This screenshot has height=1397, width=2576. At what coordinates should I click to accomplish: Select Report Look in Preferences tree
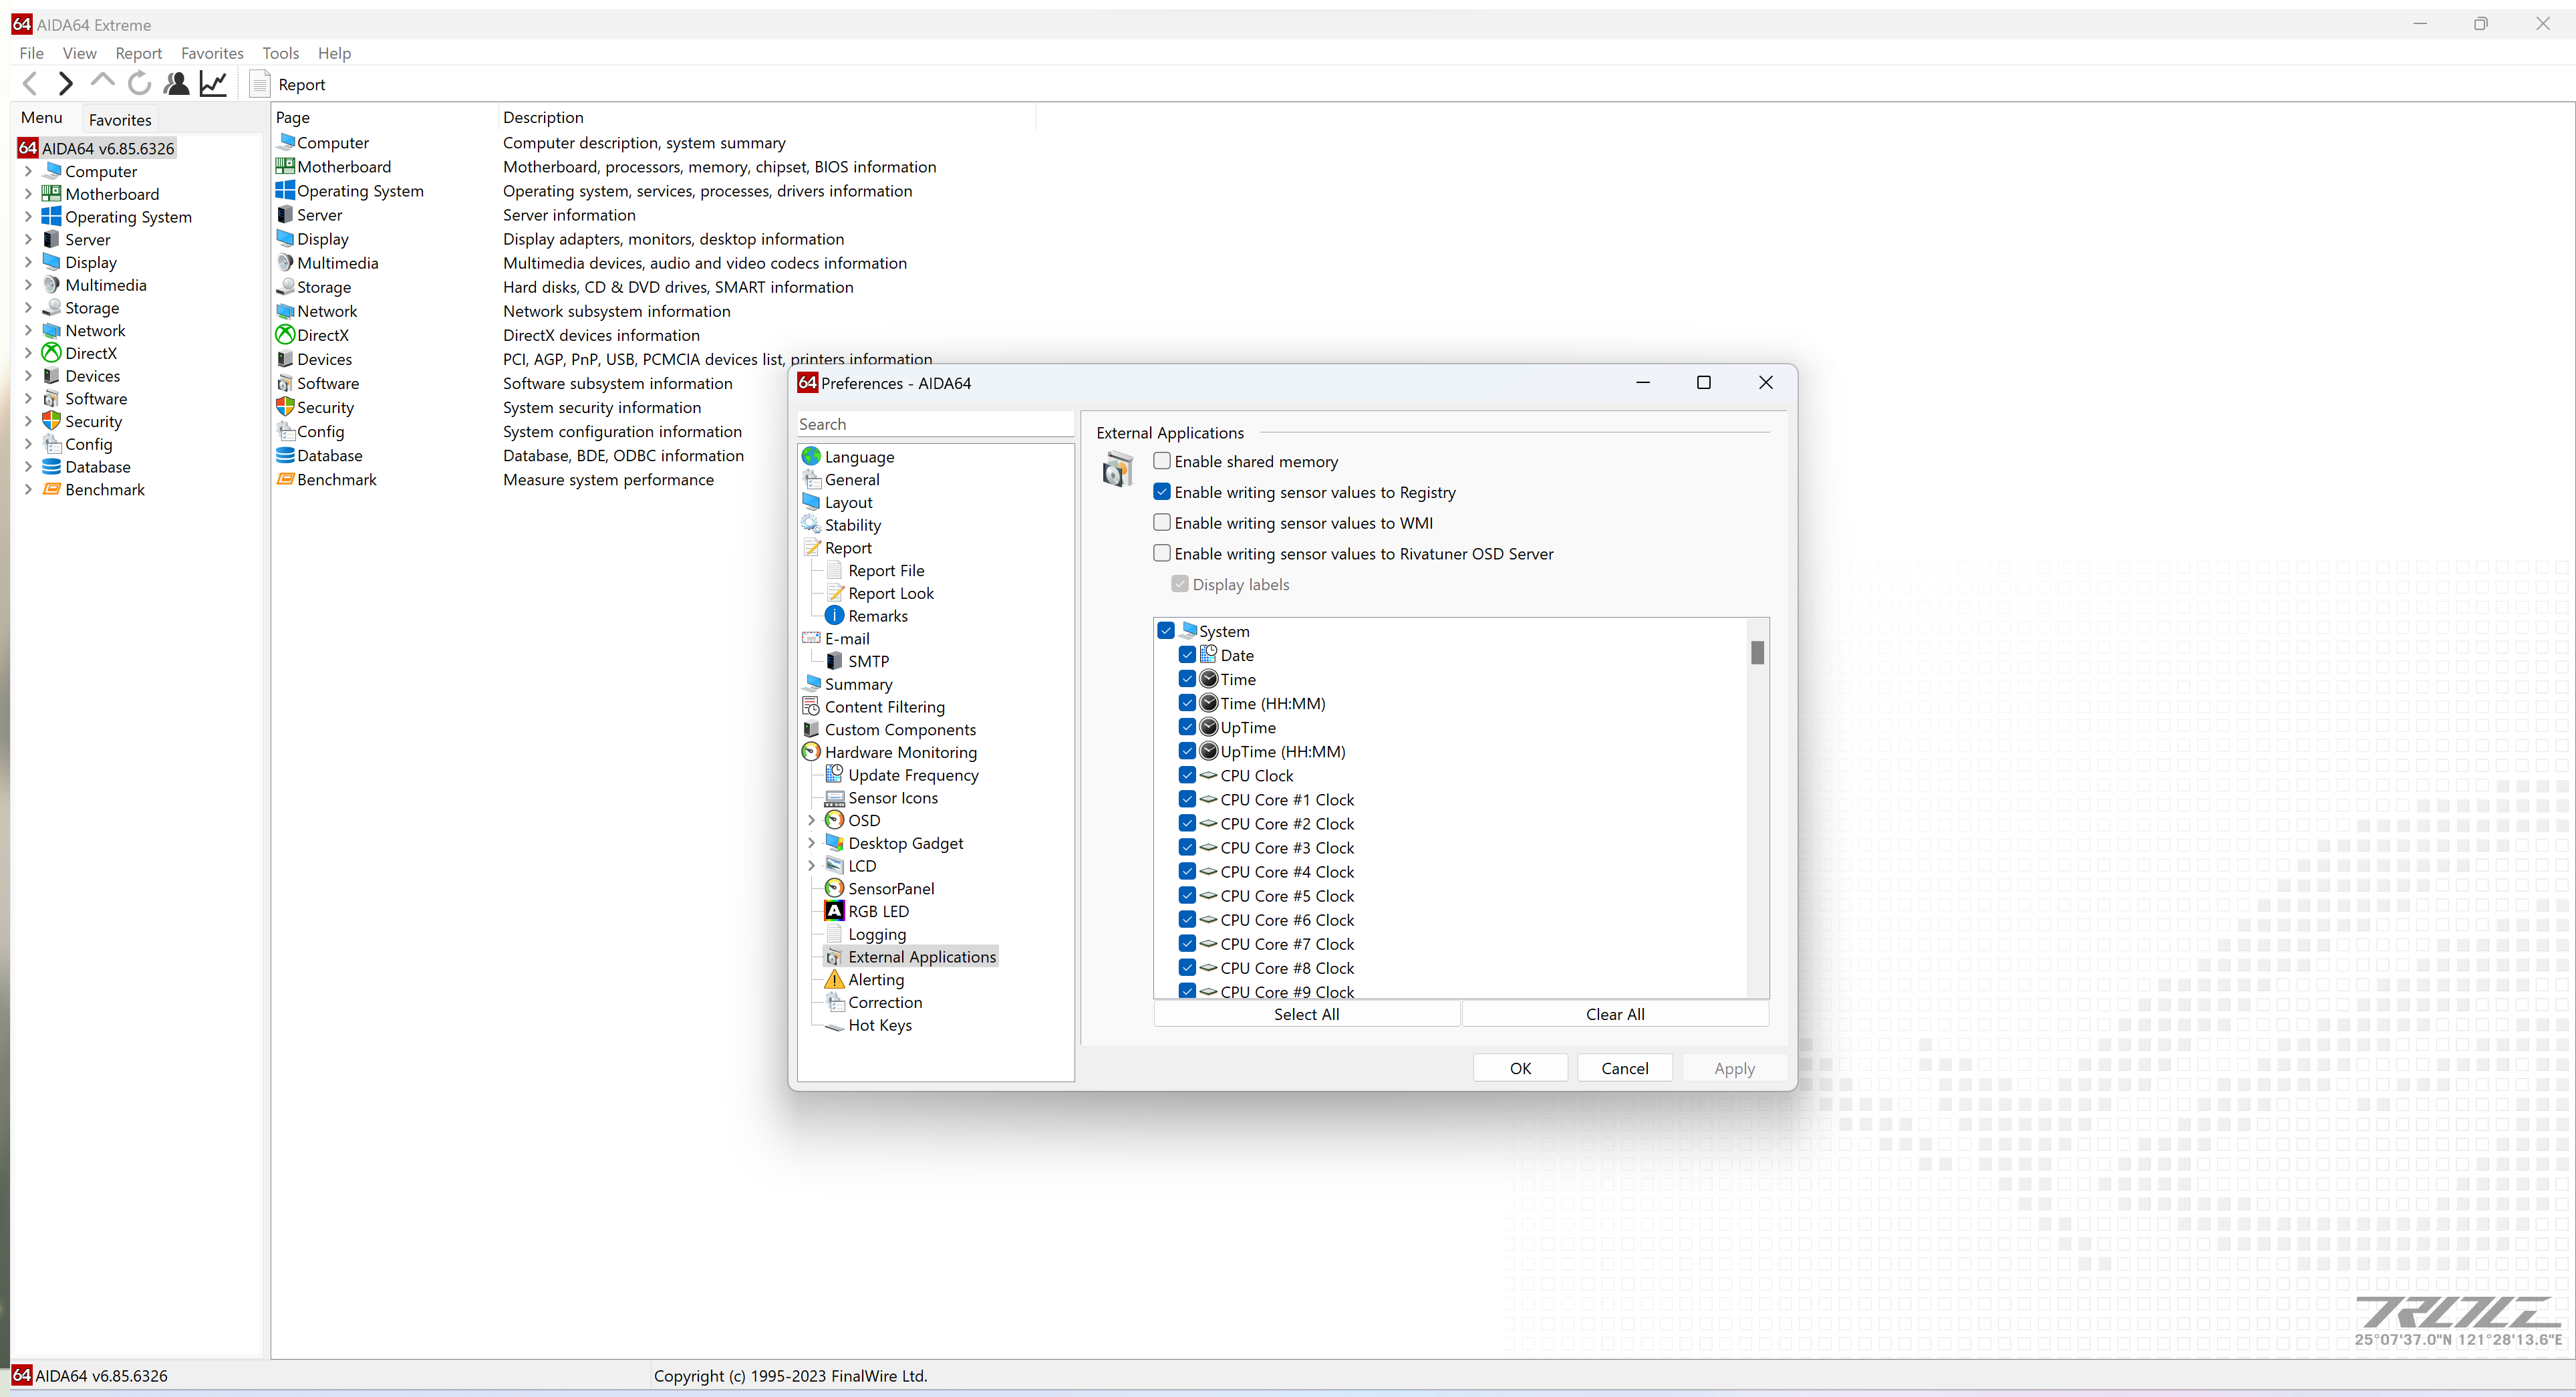coord(891,593)
